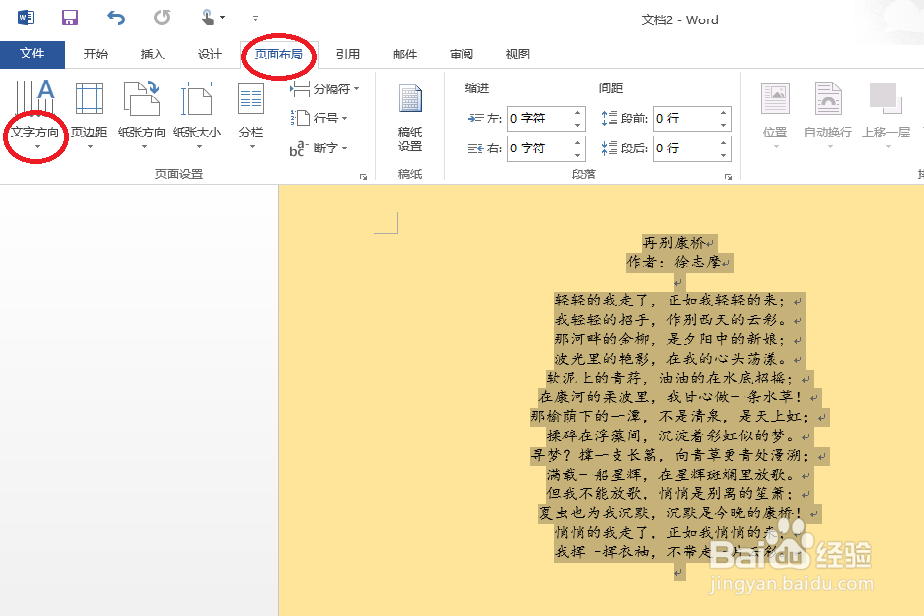Image resolution: width=924 pixels, height=616 pixels.
Task: Launch the 段落 dialog launcher
Action: 728,176
